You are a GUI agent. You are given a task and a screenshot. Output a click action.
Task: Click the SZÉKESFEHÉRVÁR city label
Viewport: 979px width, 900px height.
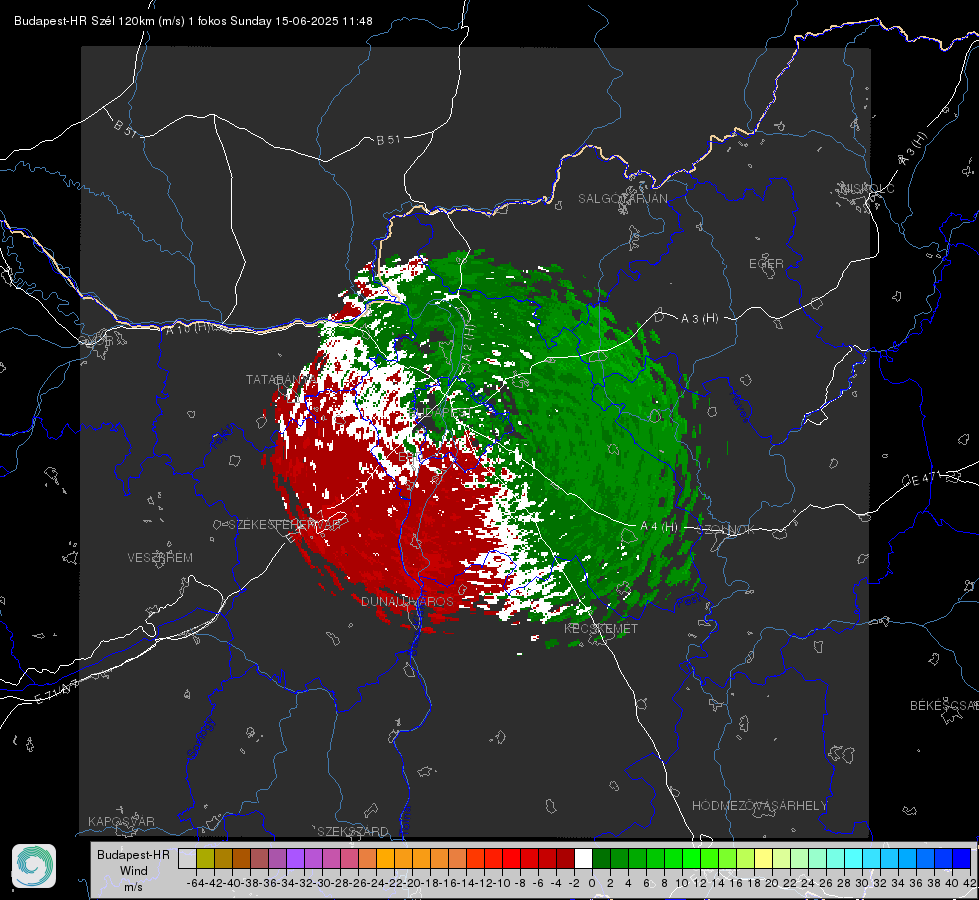tap(286, 525)
